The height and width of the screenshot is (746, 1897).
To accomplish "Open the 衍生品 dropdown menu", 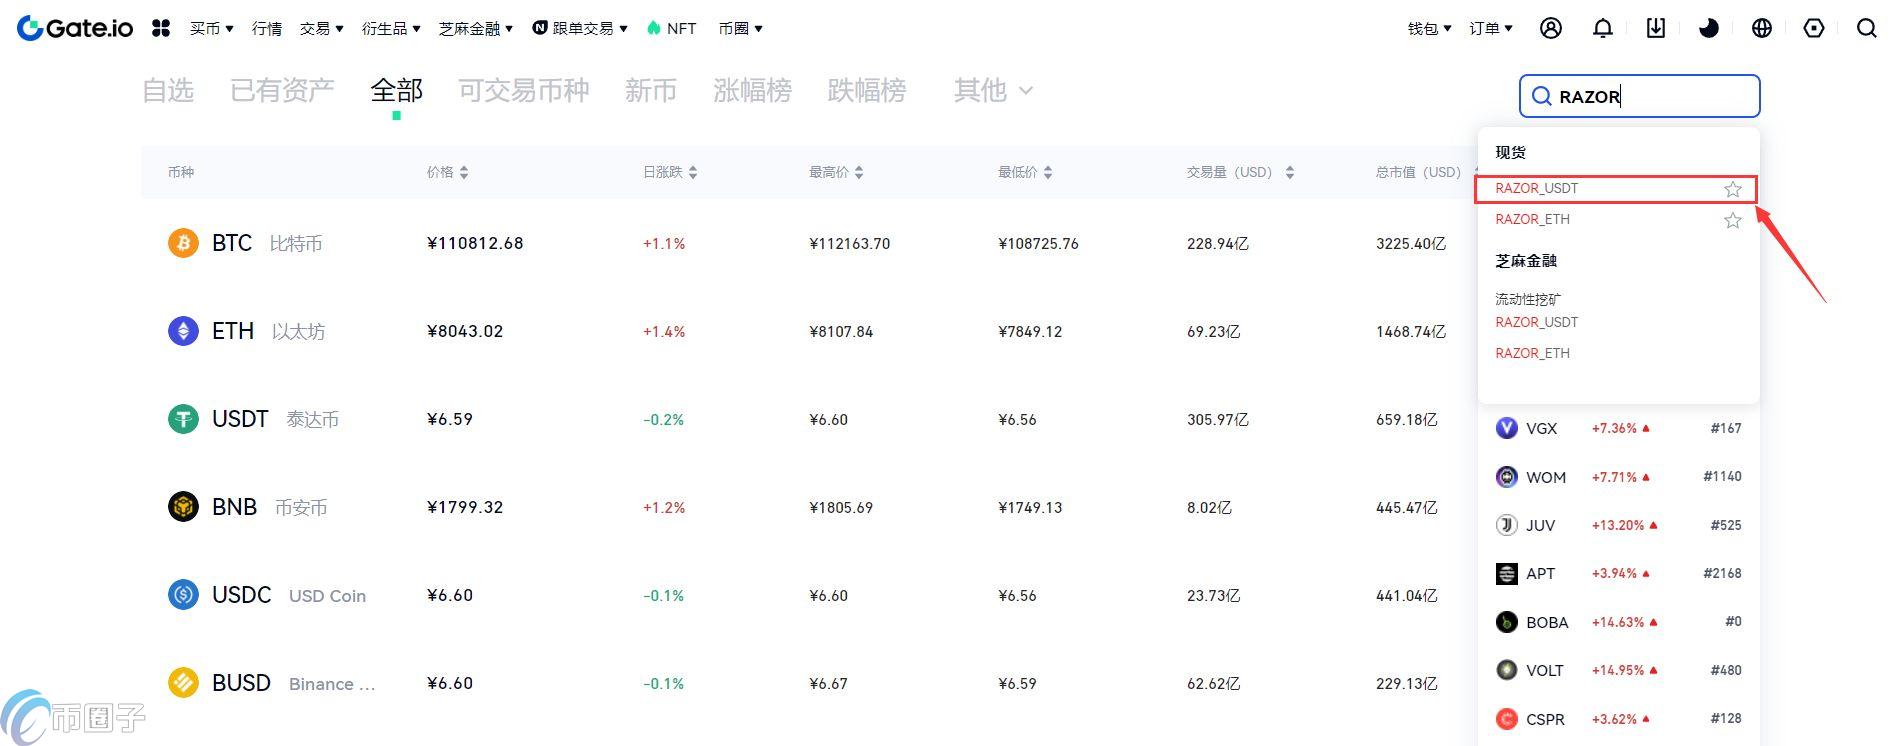I will 391,28.
